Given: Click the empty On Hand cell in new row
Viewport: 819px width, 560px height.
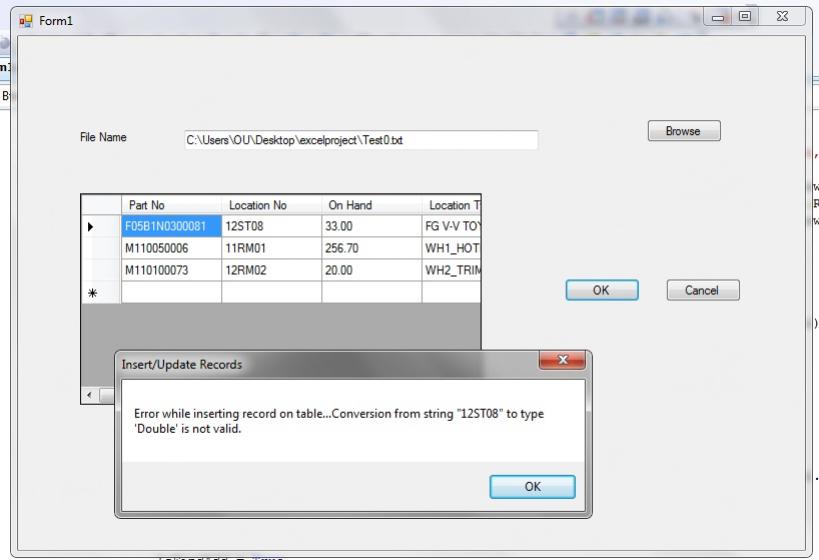Looking at the screenshot, I should pyautogui.click(x=372, y=293).
